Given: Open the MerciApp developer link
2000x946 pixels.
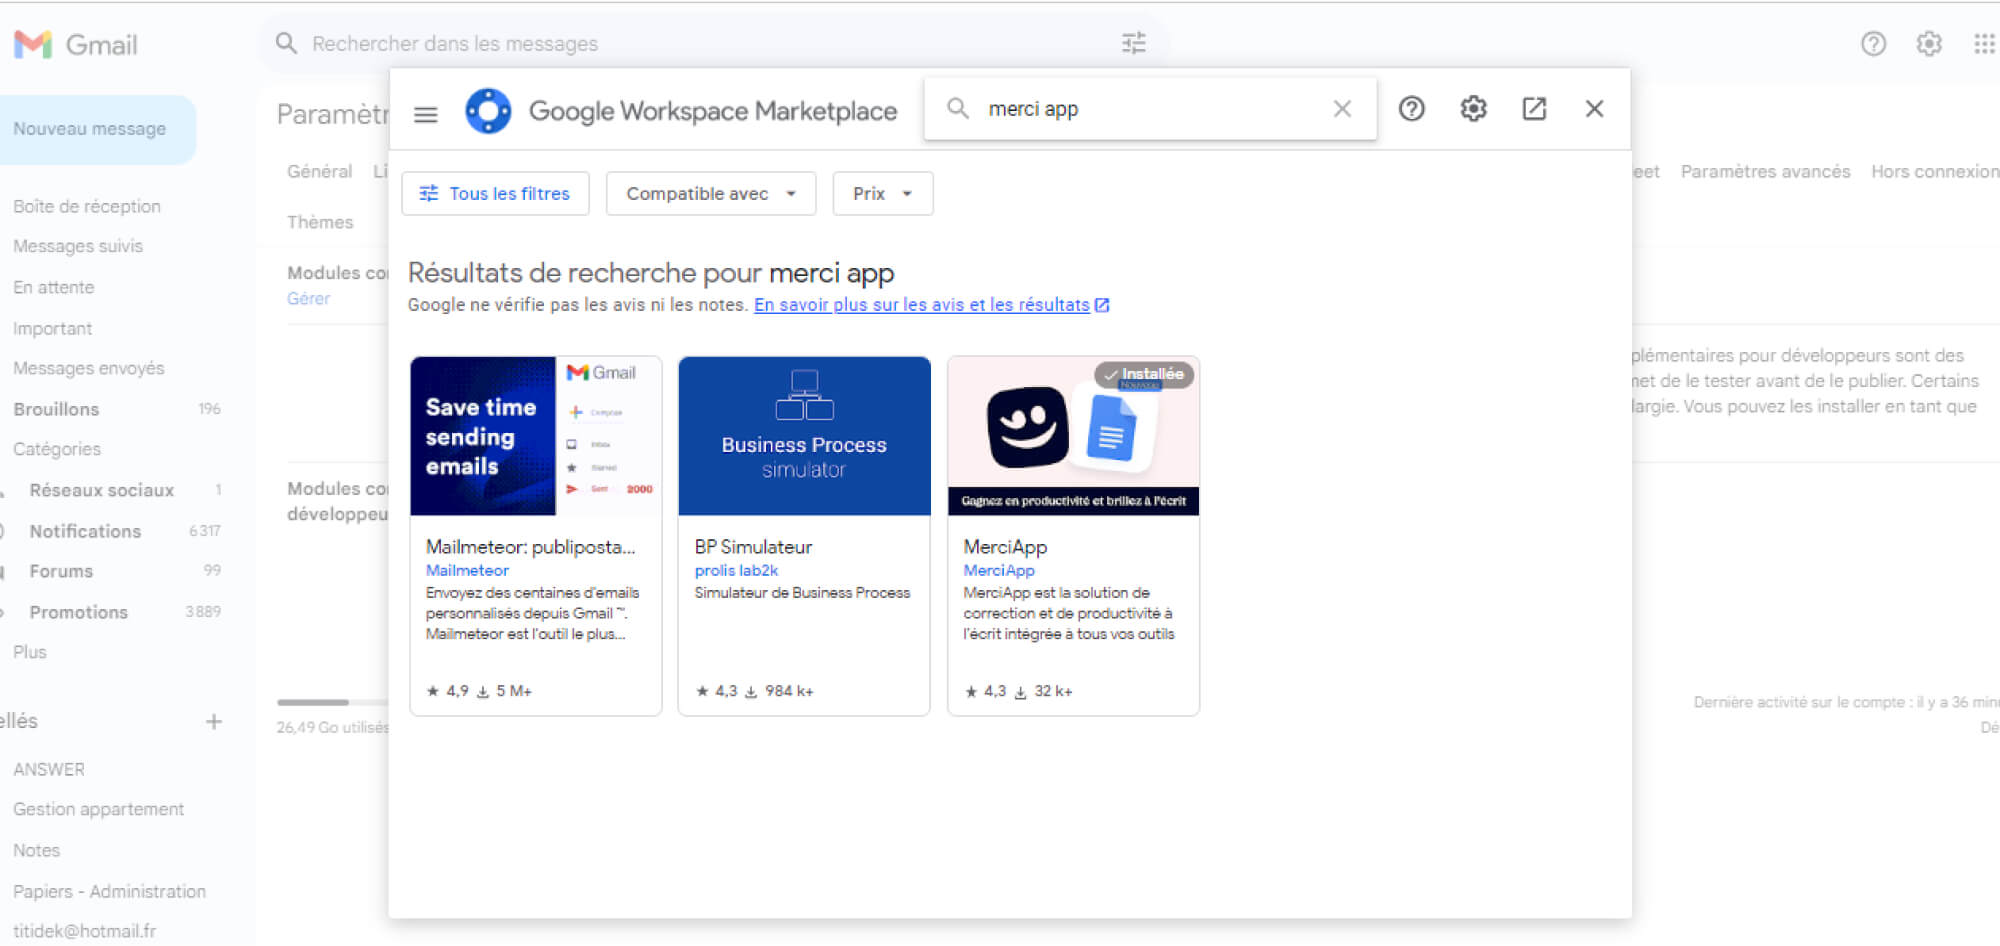Looking at the screenshot, I should point(997,570).
